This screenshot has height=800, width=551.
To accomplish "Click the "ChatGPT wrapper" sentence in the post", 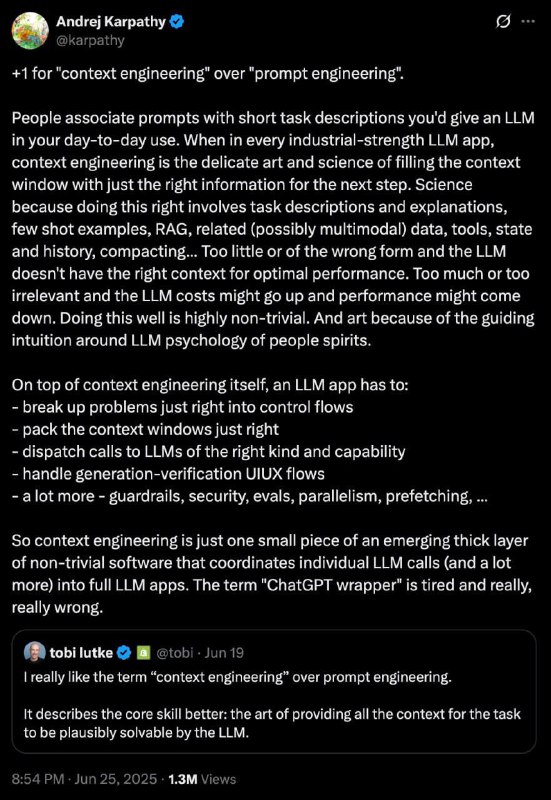I will pos(271,596).
